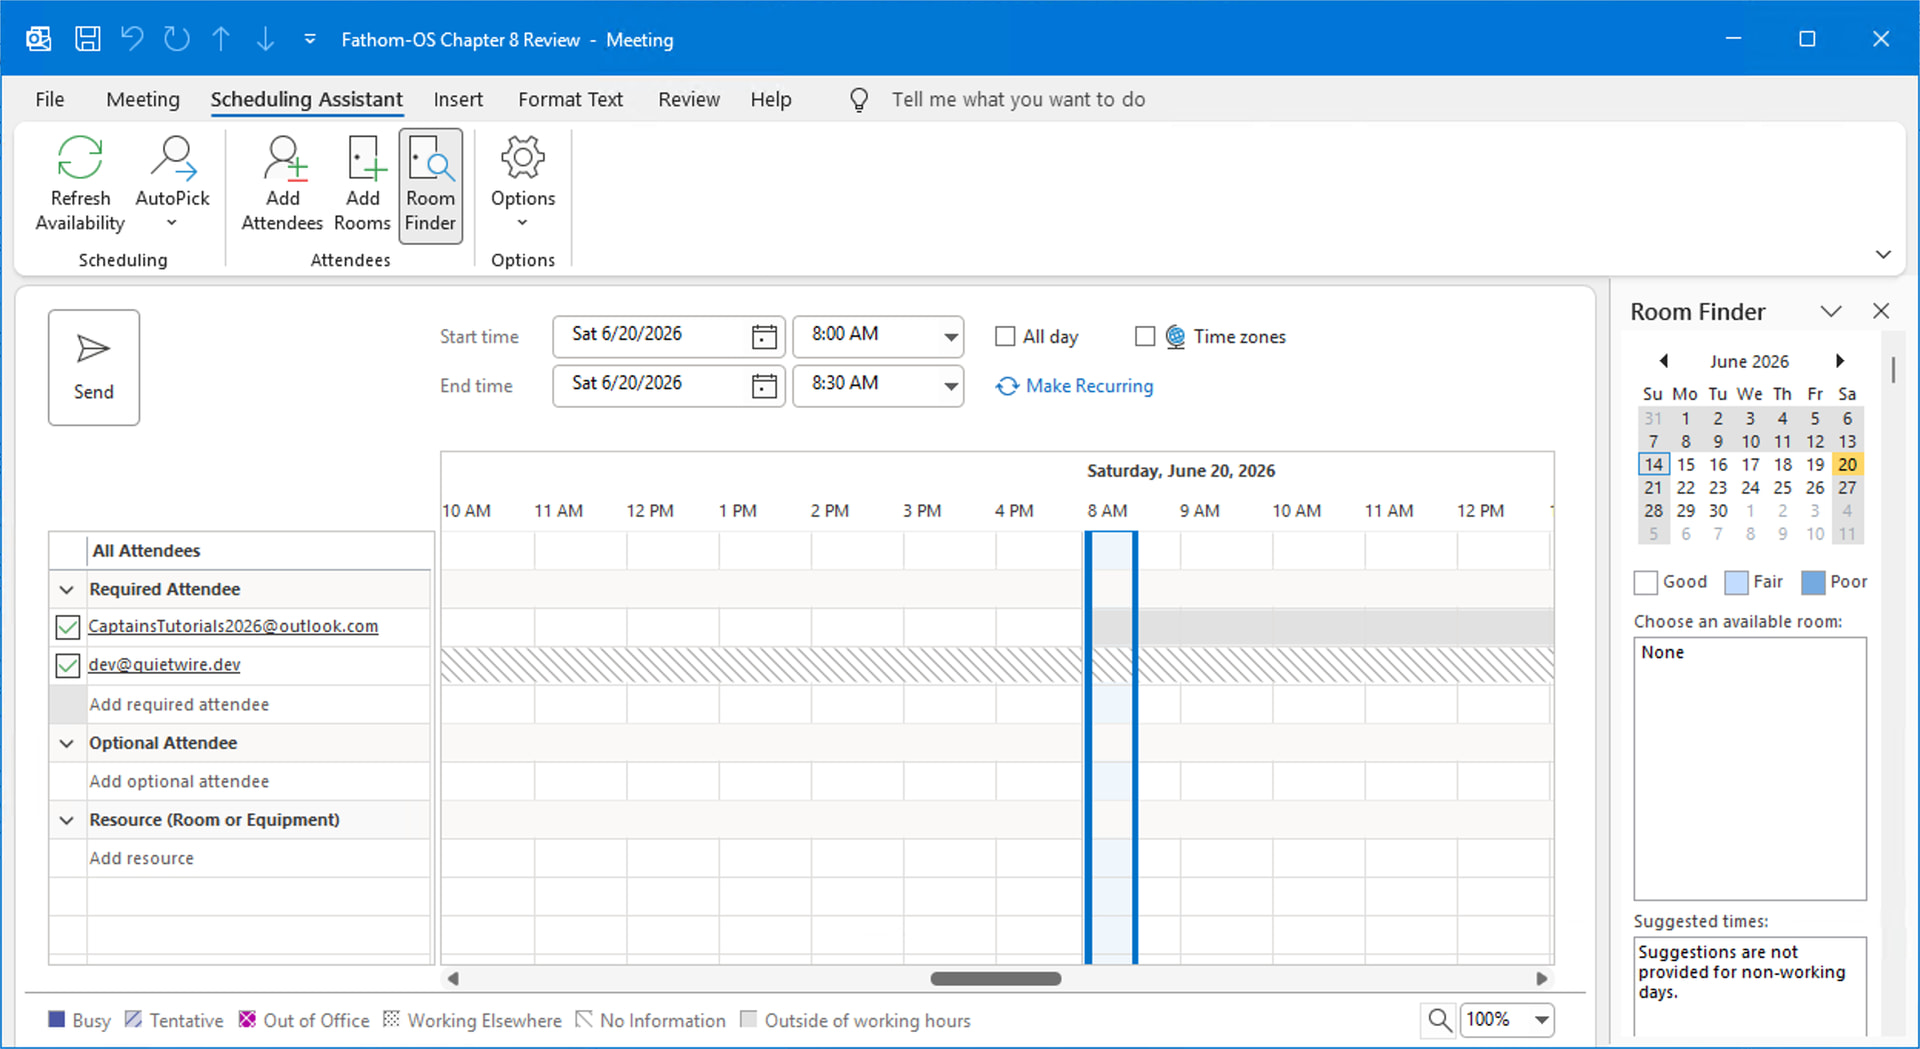
Task: Switch to the Meeting tab
Action: point(143,99)
